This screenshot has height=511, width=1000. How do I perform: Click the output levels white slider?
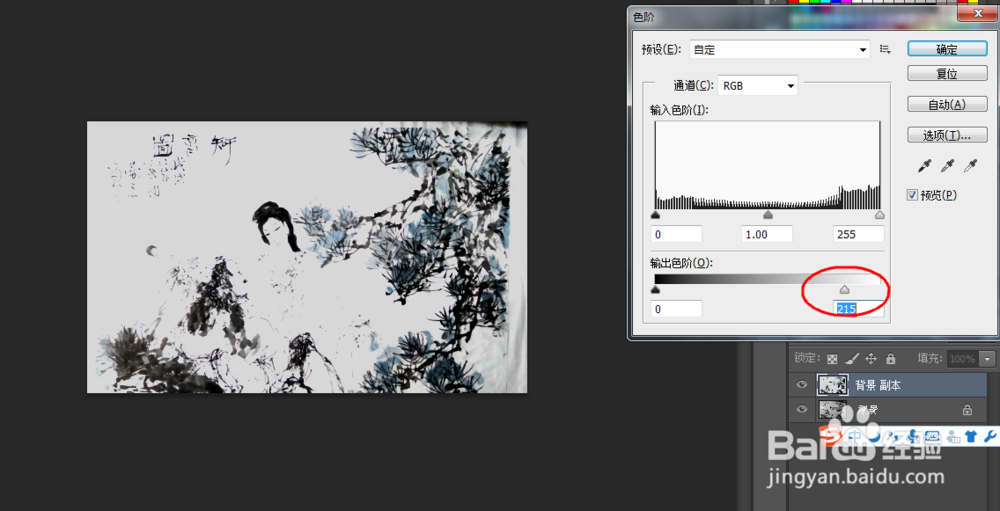844,290
